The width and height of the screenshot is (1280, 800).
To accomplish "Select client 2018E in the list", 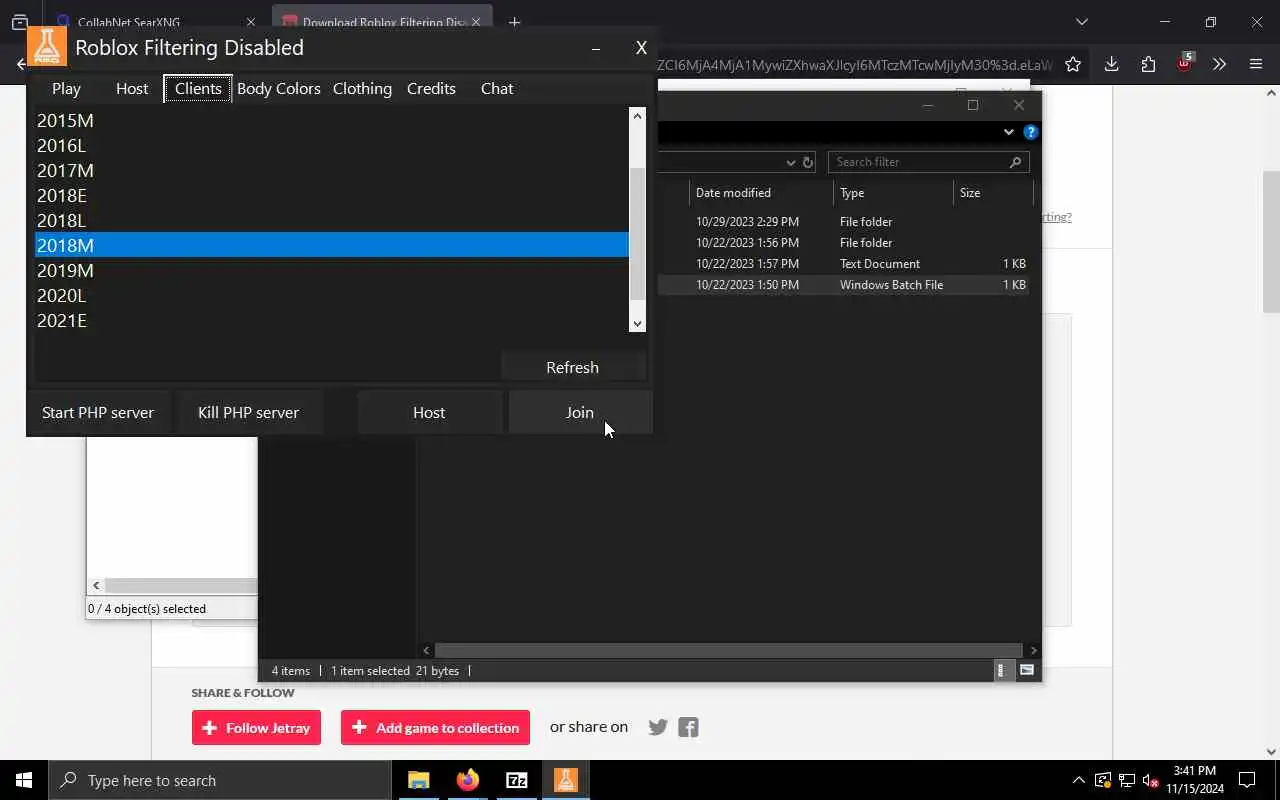I will (x=332, y=195).
